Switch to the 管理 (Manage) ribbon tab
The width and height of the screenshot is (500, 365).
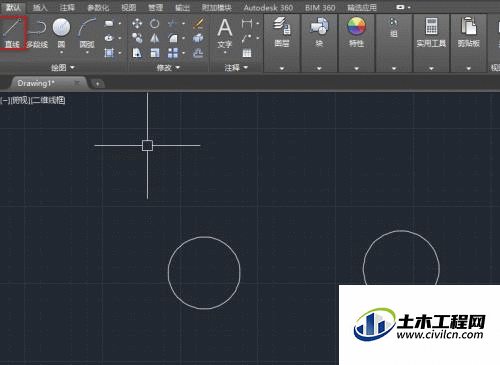pyautogui.click(x=155, y=7)
